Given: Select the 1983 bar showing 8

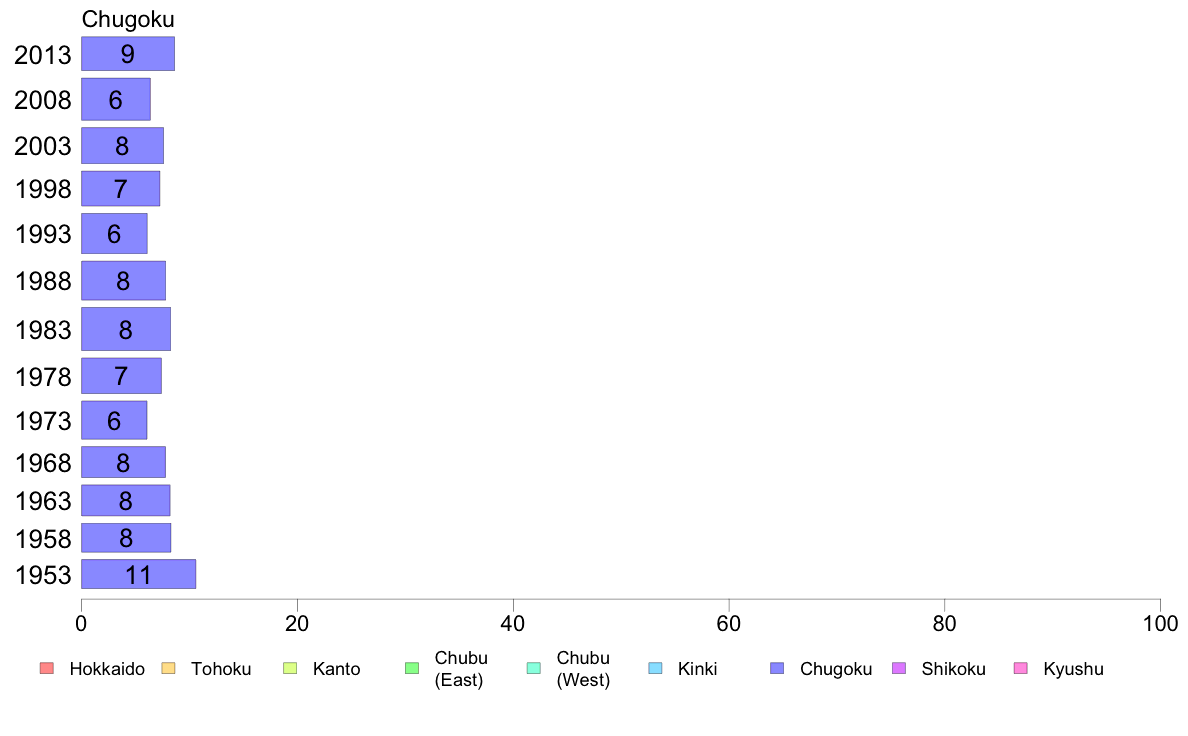Looking at the screenshot, I should [x=126, y=329].
